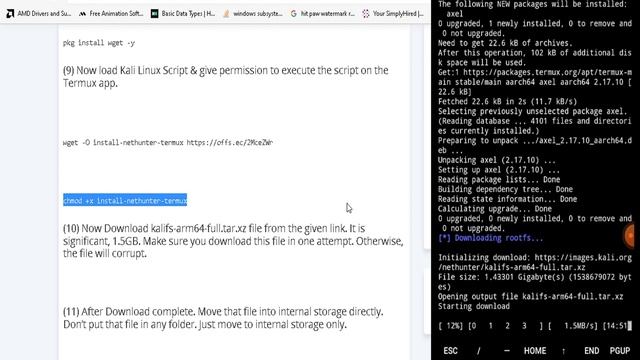Click the step (10) kalifs-arm64-full.tar.xz paragraph
Screen dimensions: 640x360
point(233,241)
